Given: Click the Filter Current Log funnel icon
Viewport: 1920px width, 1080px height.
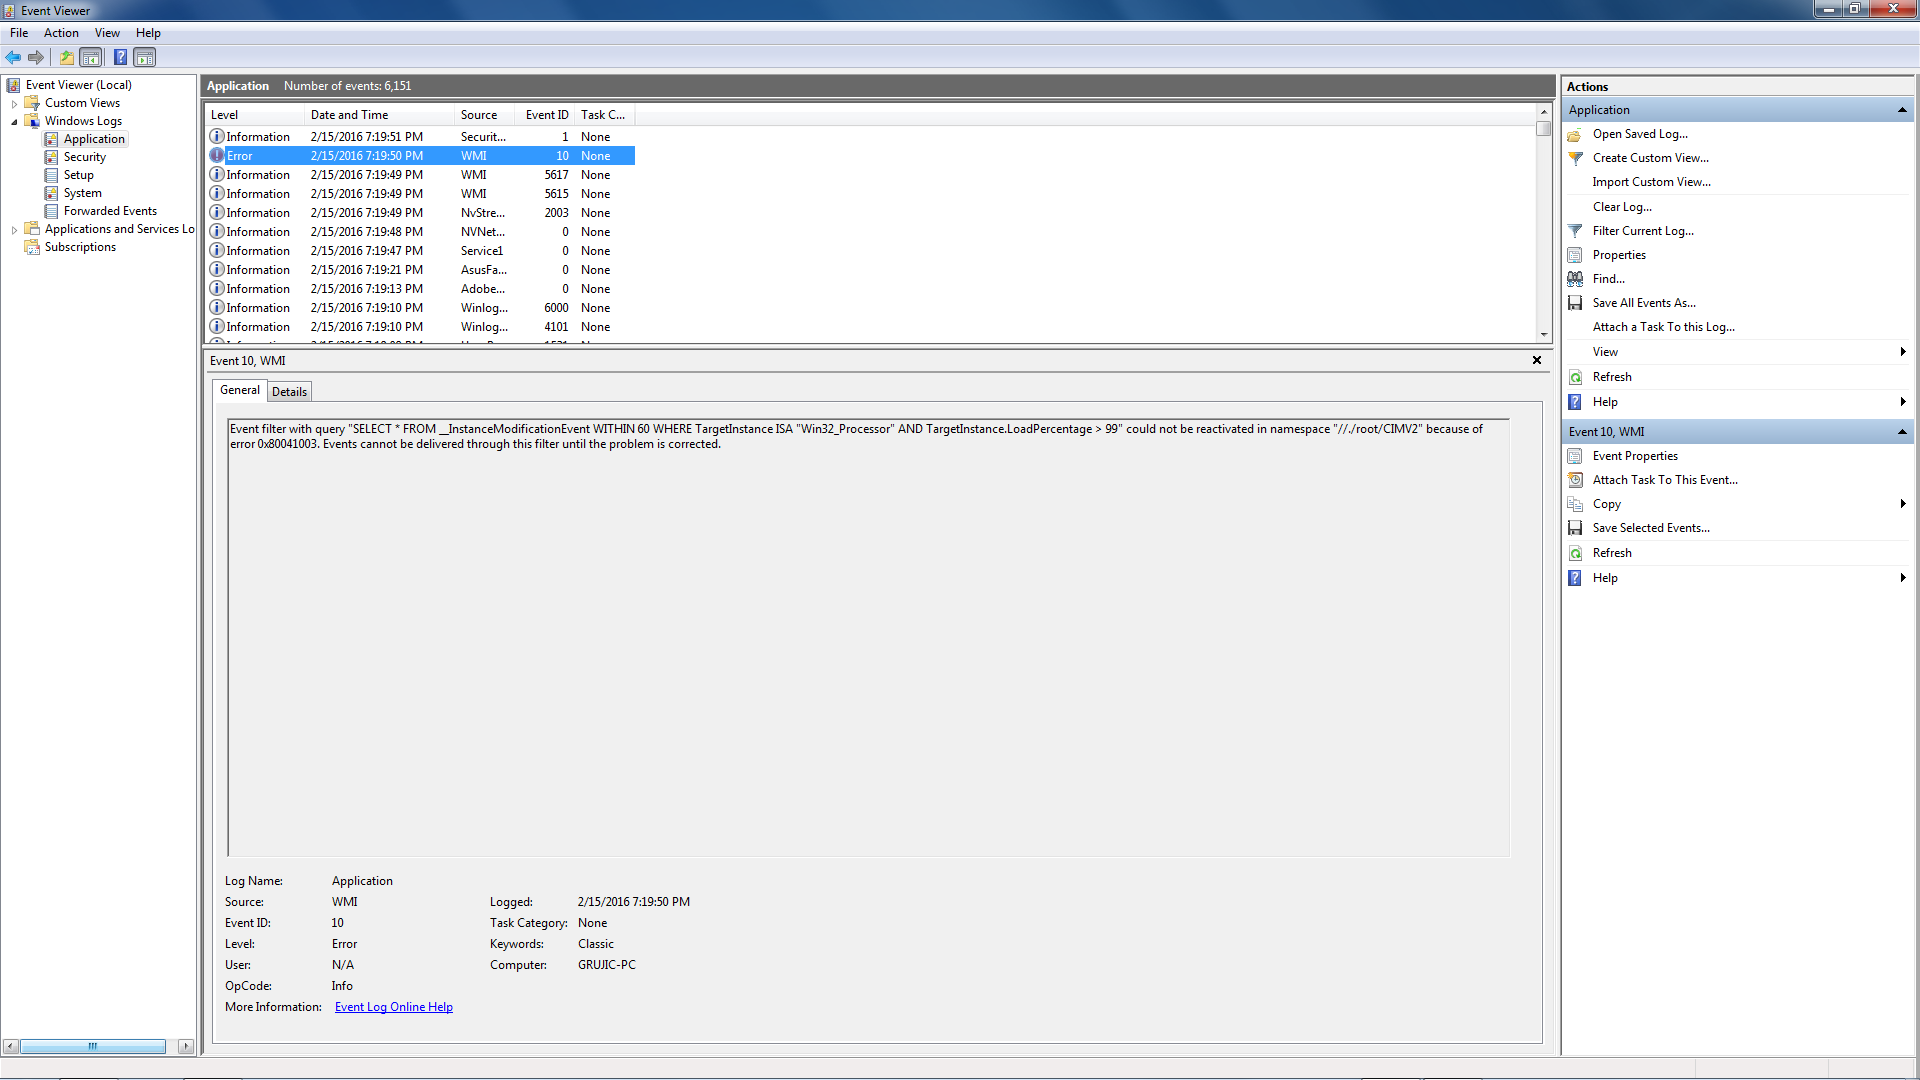Looking at the screenshot, I should pos(1575,231).
